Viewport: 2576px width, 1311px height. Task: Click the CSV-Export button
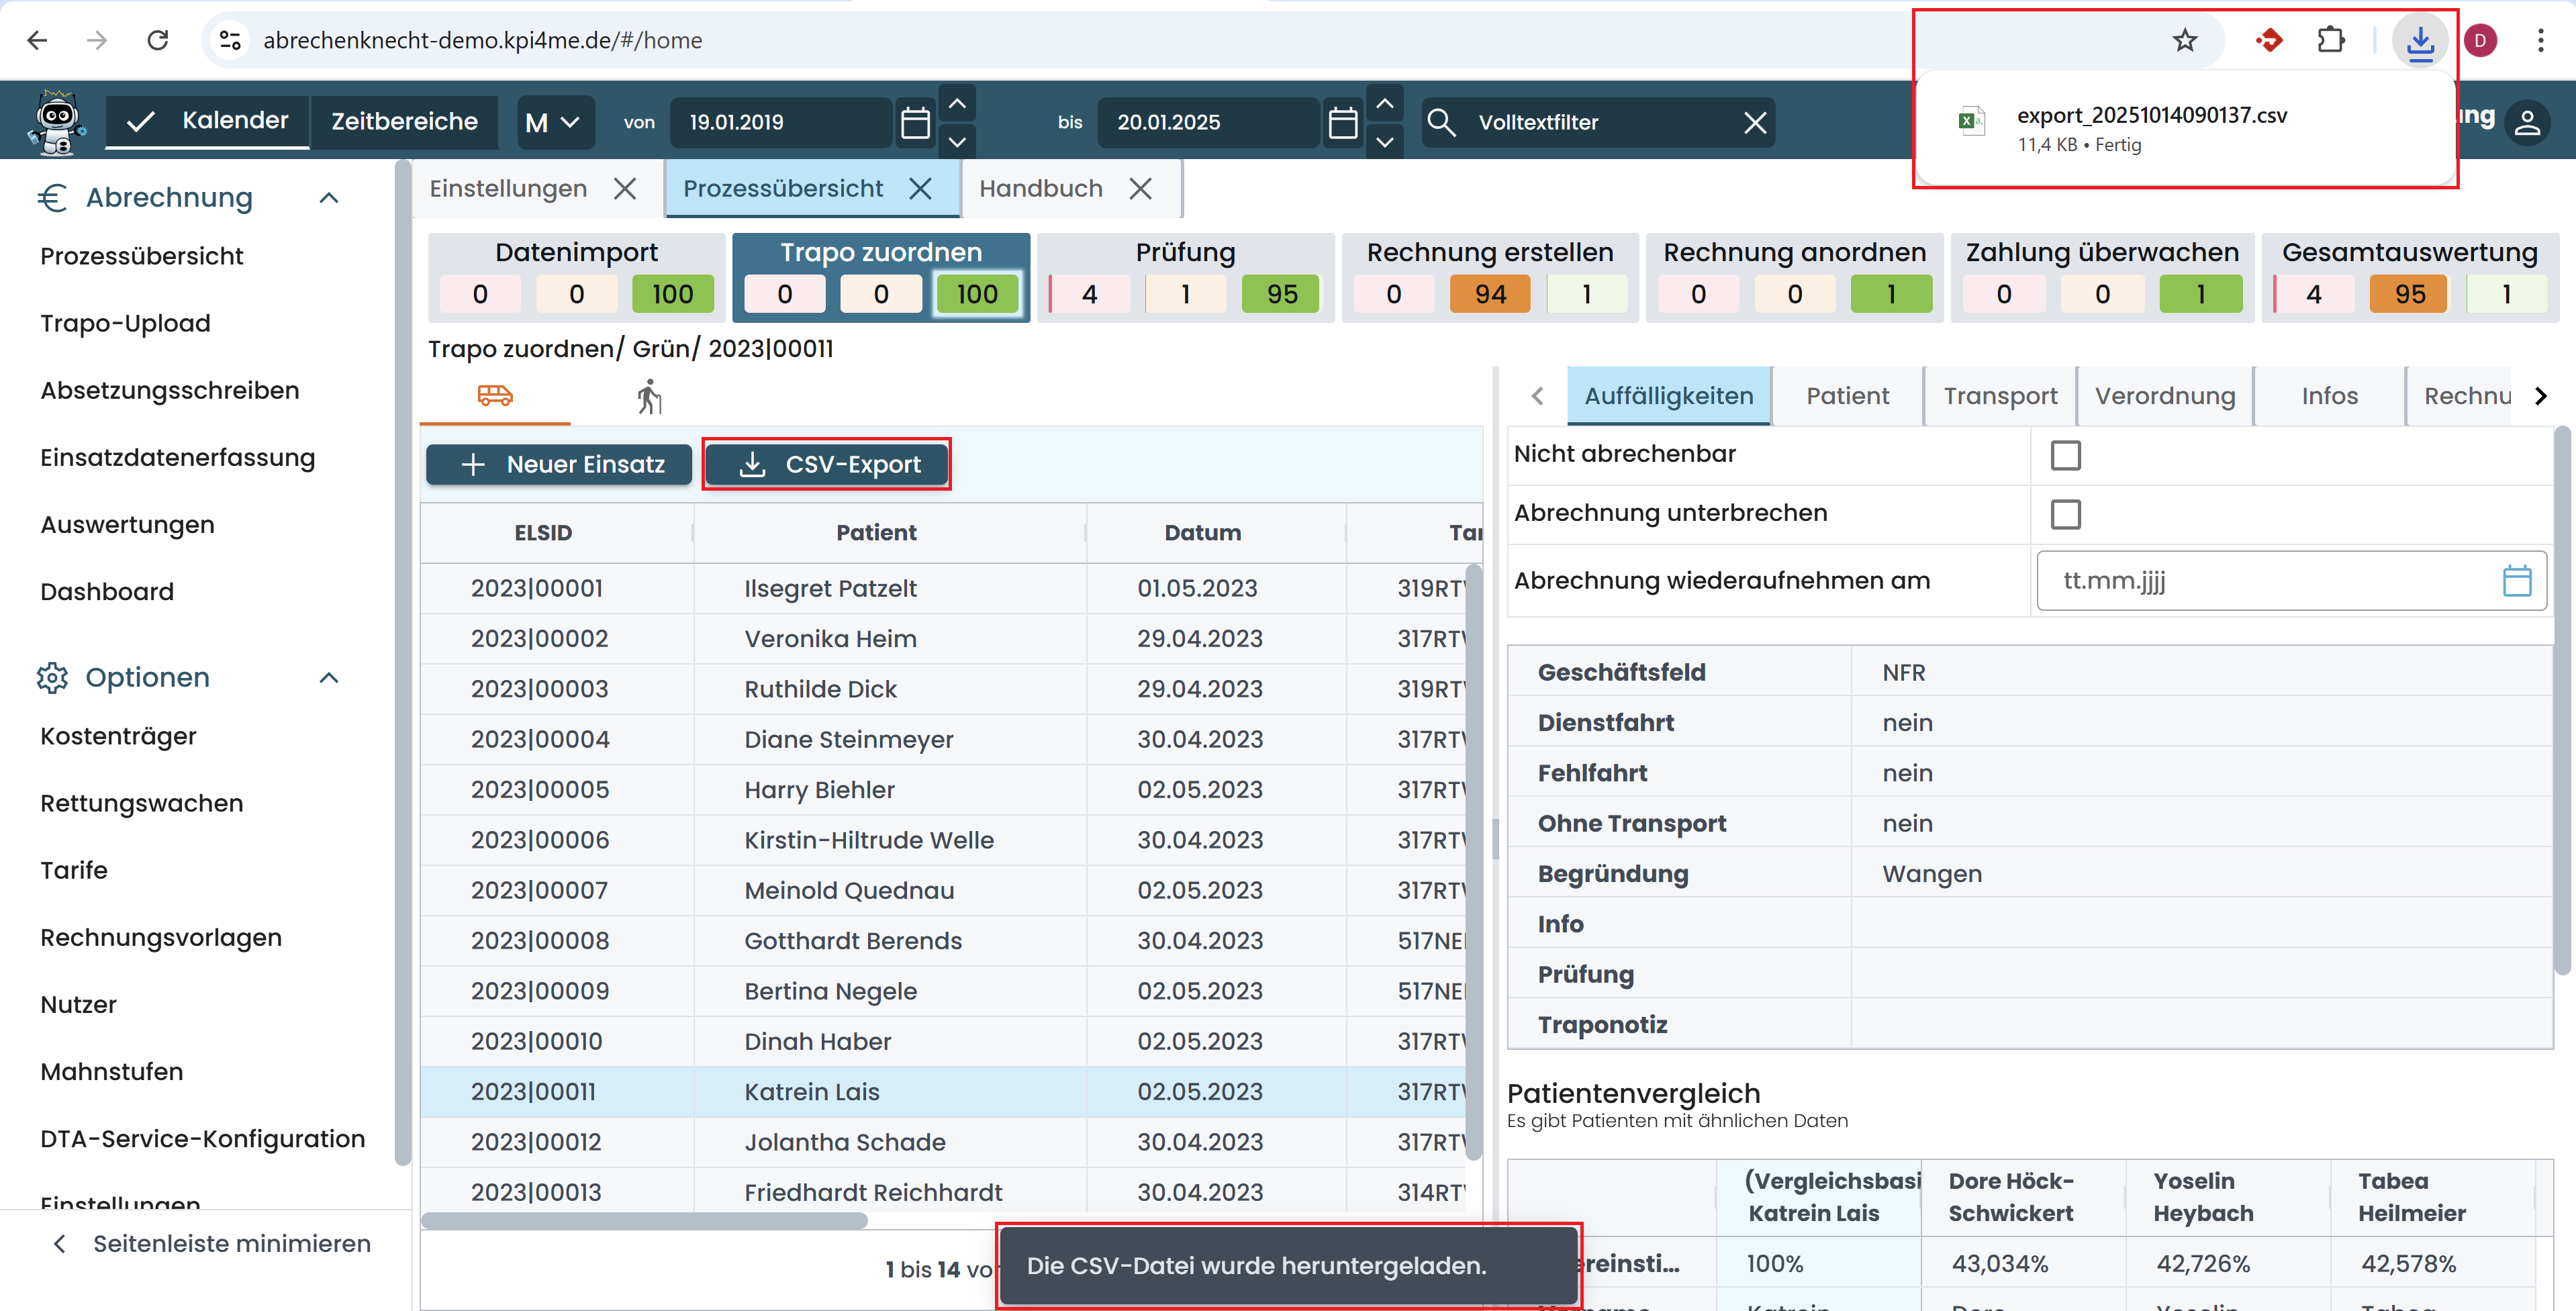click(x=827, y=463)
